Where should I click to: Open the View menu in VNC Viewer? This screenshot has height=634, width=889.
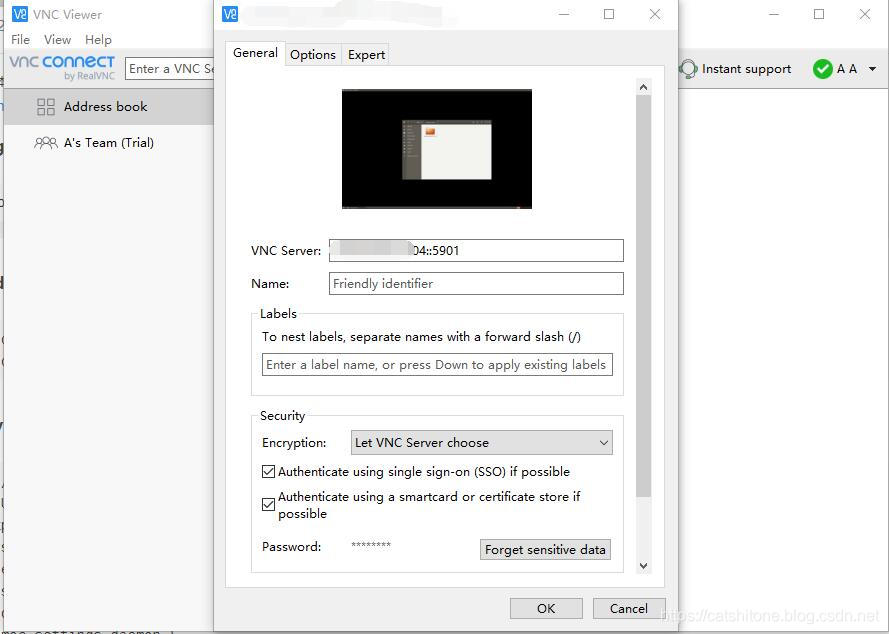click(x=57, y=40)
